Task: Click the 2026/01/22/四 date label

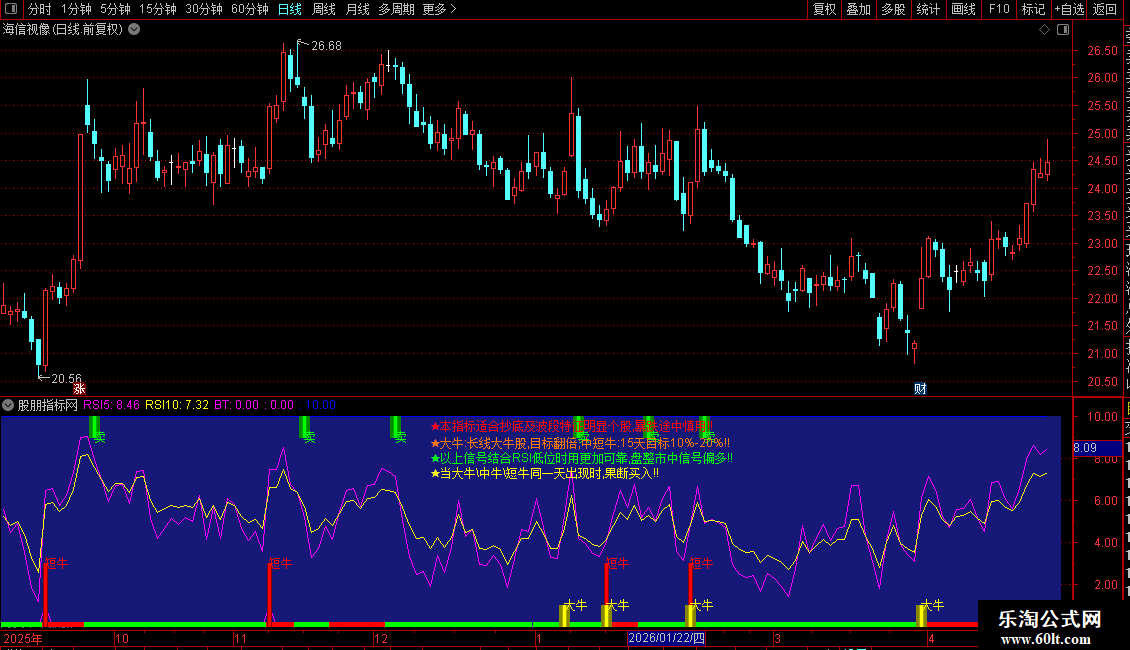Action: pos(667,638)
